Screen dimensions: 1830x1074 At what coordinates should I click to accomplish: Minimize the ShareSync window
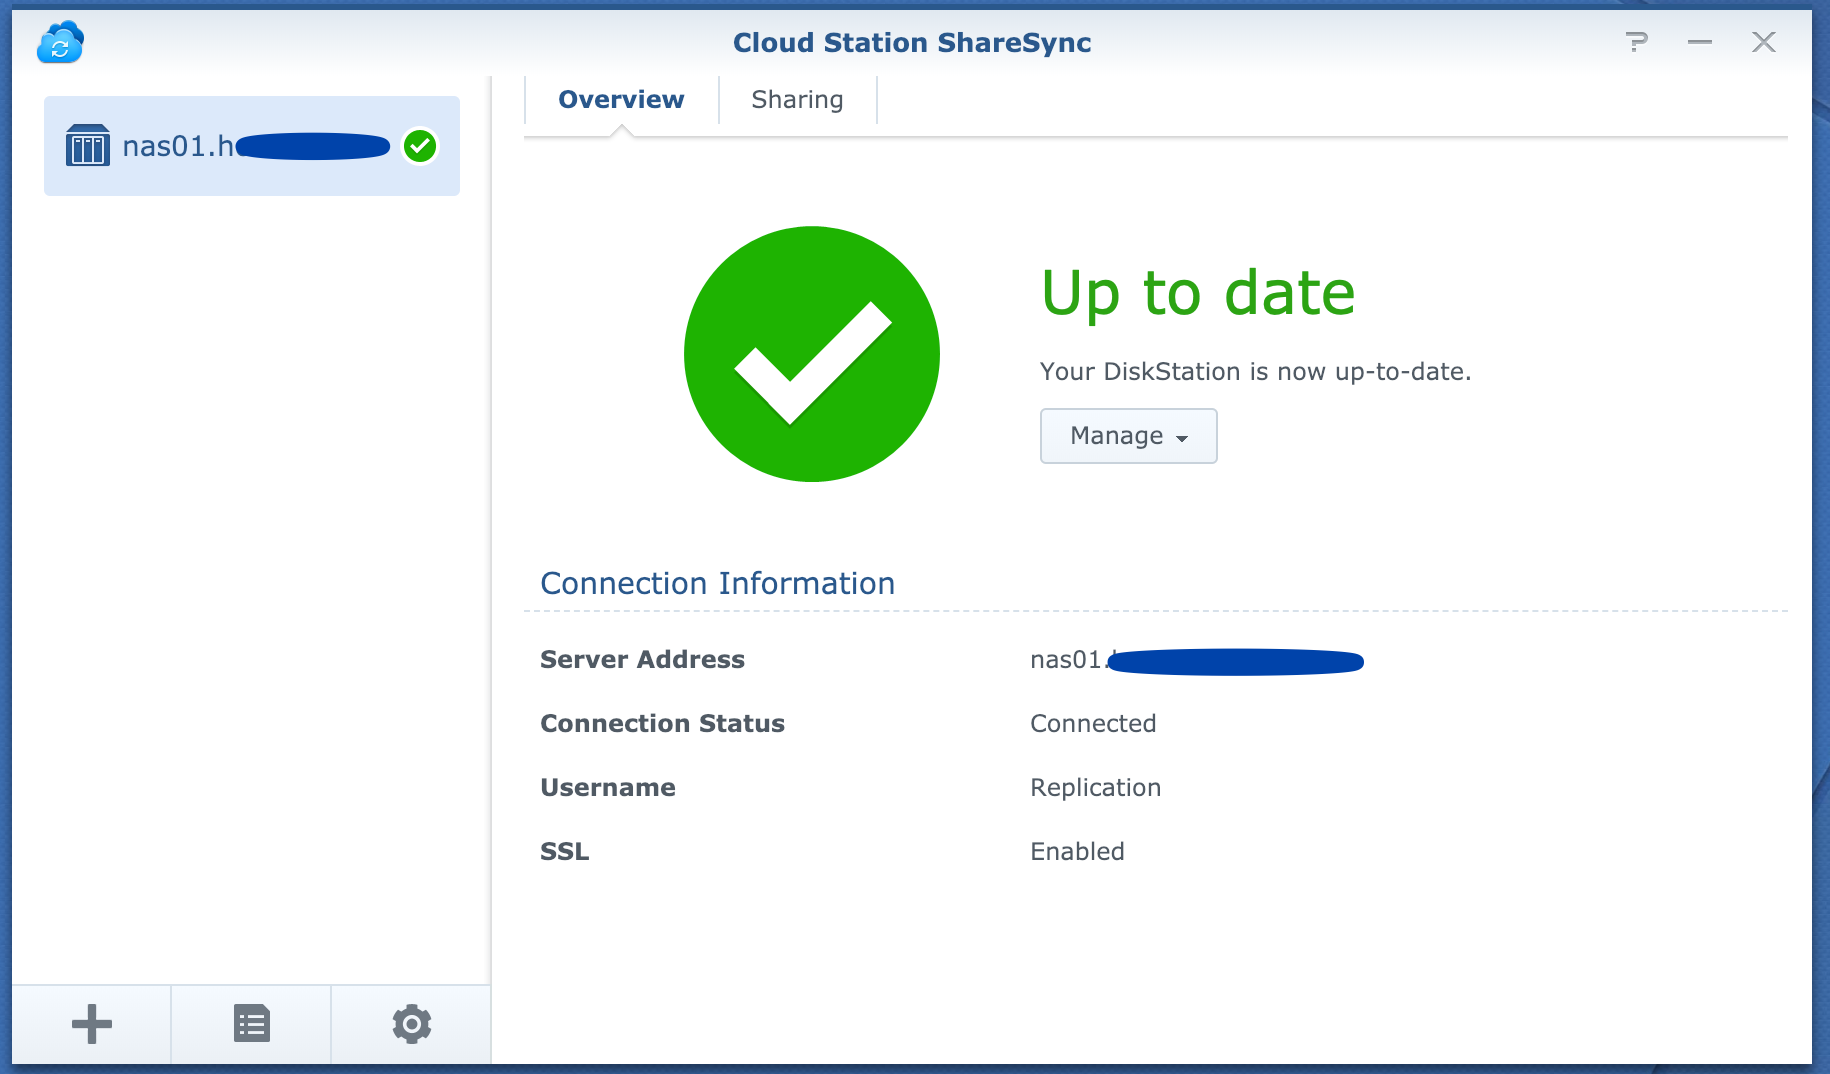coord(1700,42)
